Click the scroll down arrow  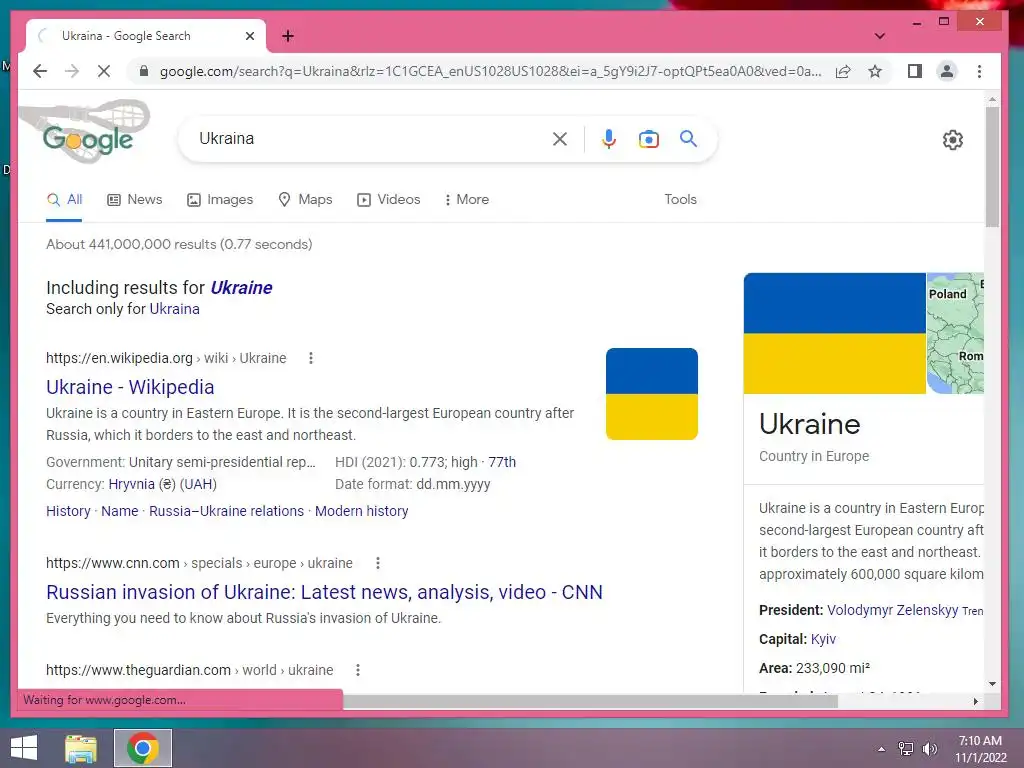(x=992, y=684)
